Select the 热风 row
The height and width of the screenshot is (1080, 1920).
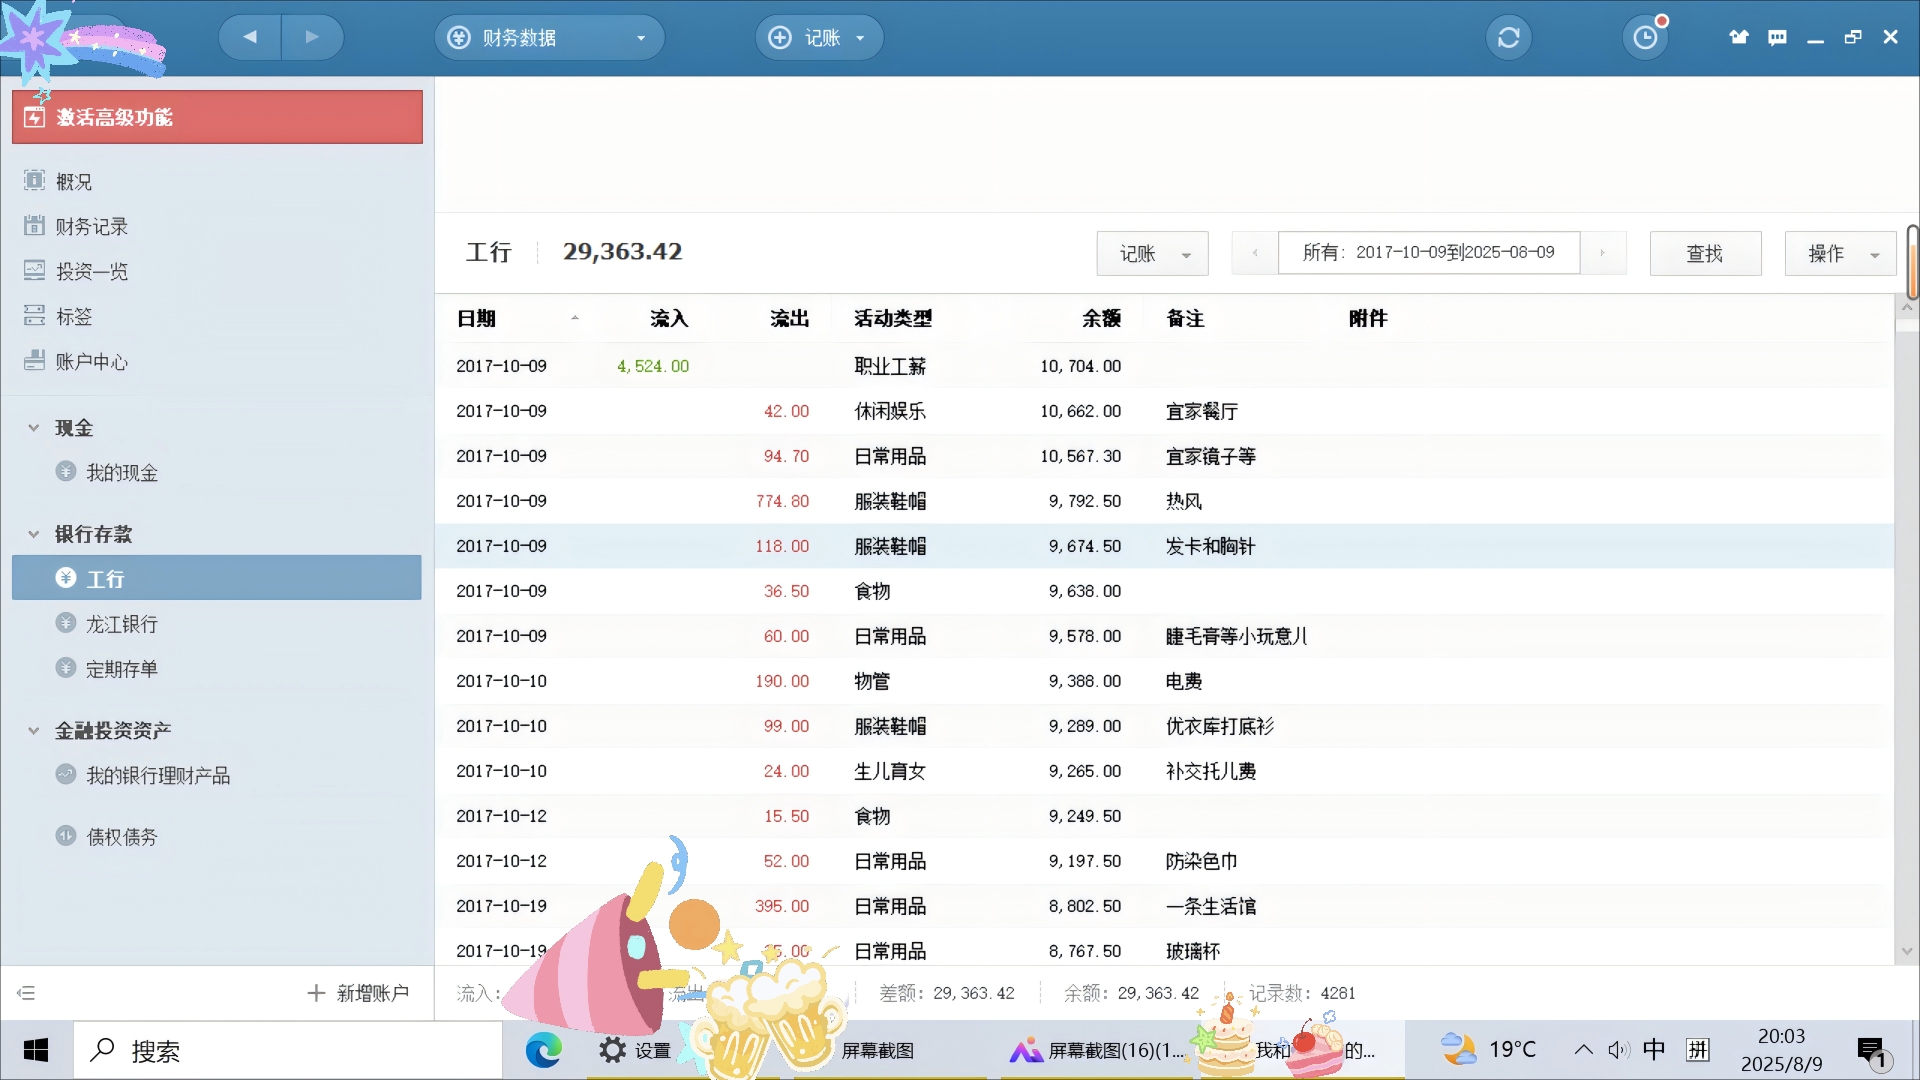pos(1164,501)
